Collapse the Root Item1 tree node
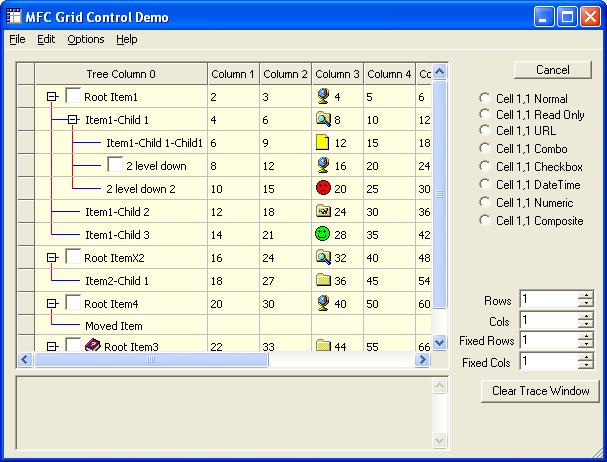607x462 pixels. pos(51,96)
